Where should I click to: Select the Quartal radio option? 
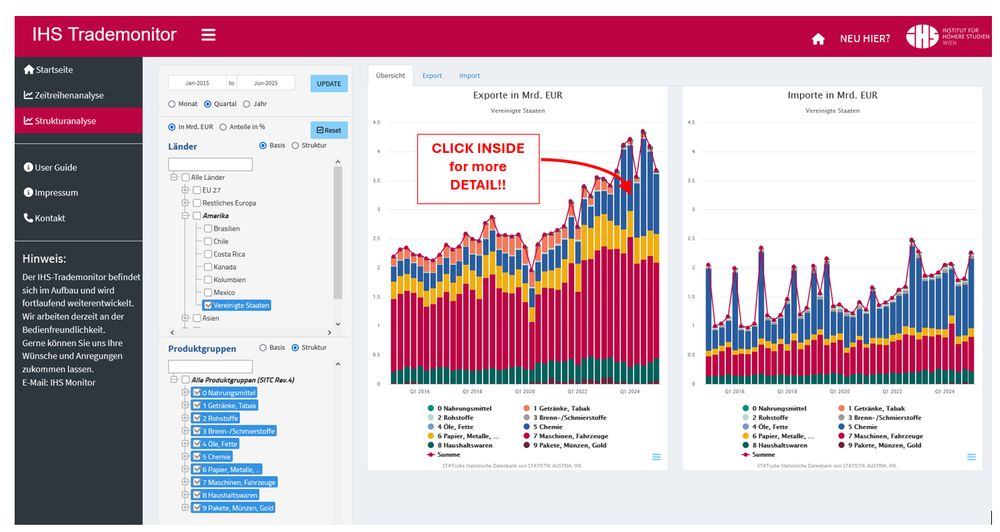[207, 104]
